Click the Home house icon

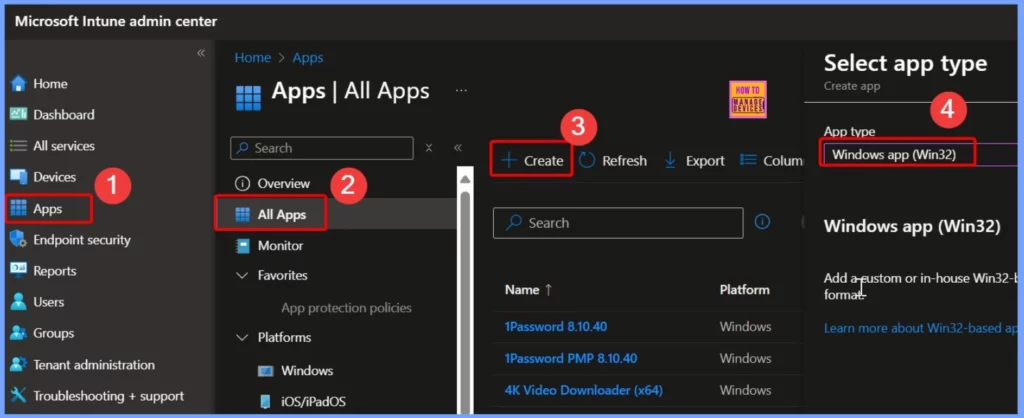(18, 84)
